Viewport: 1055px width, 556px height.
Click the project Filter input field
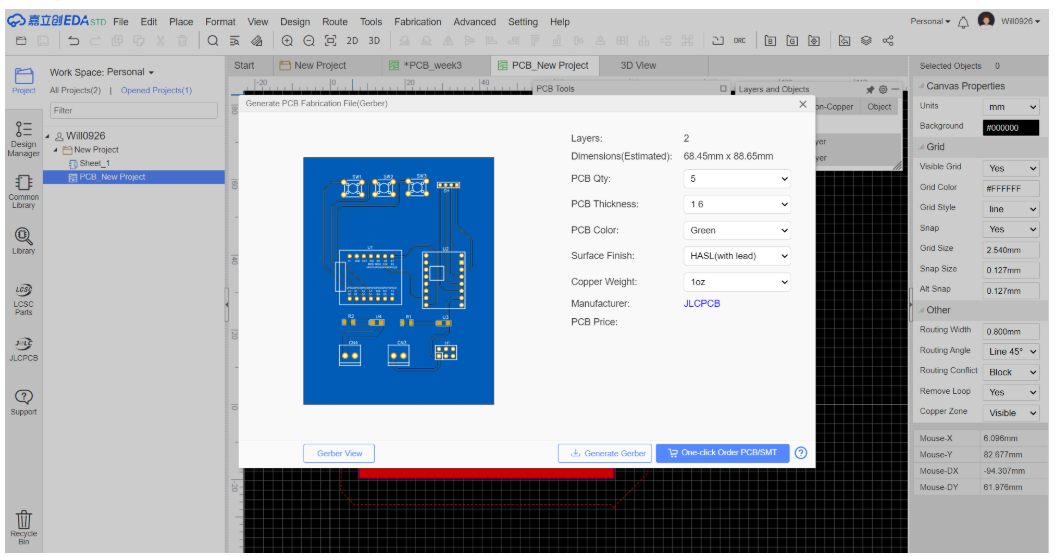pyautogui.click(x=133, y=110)
